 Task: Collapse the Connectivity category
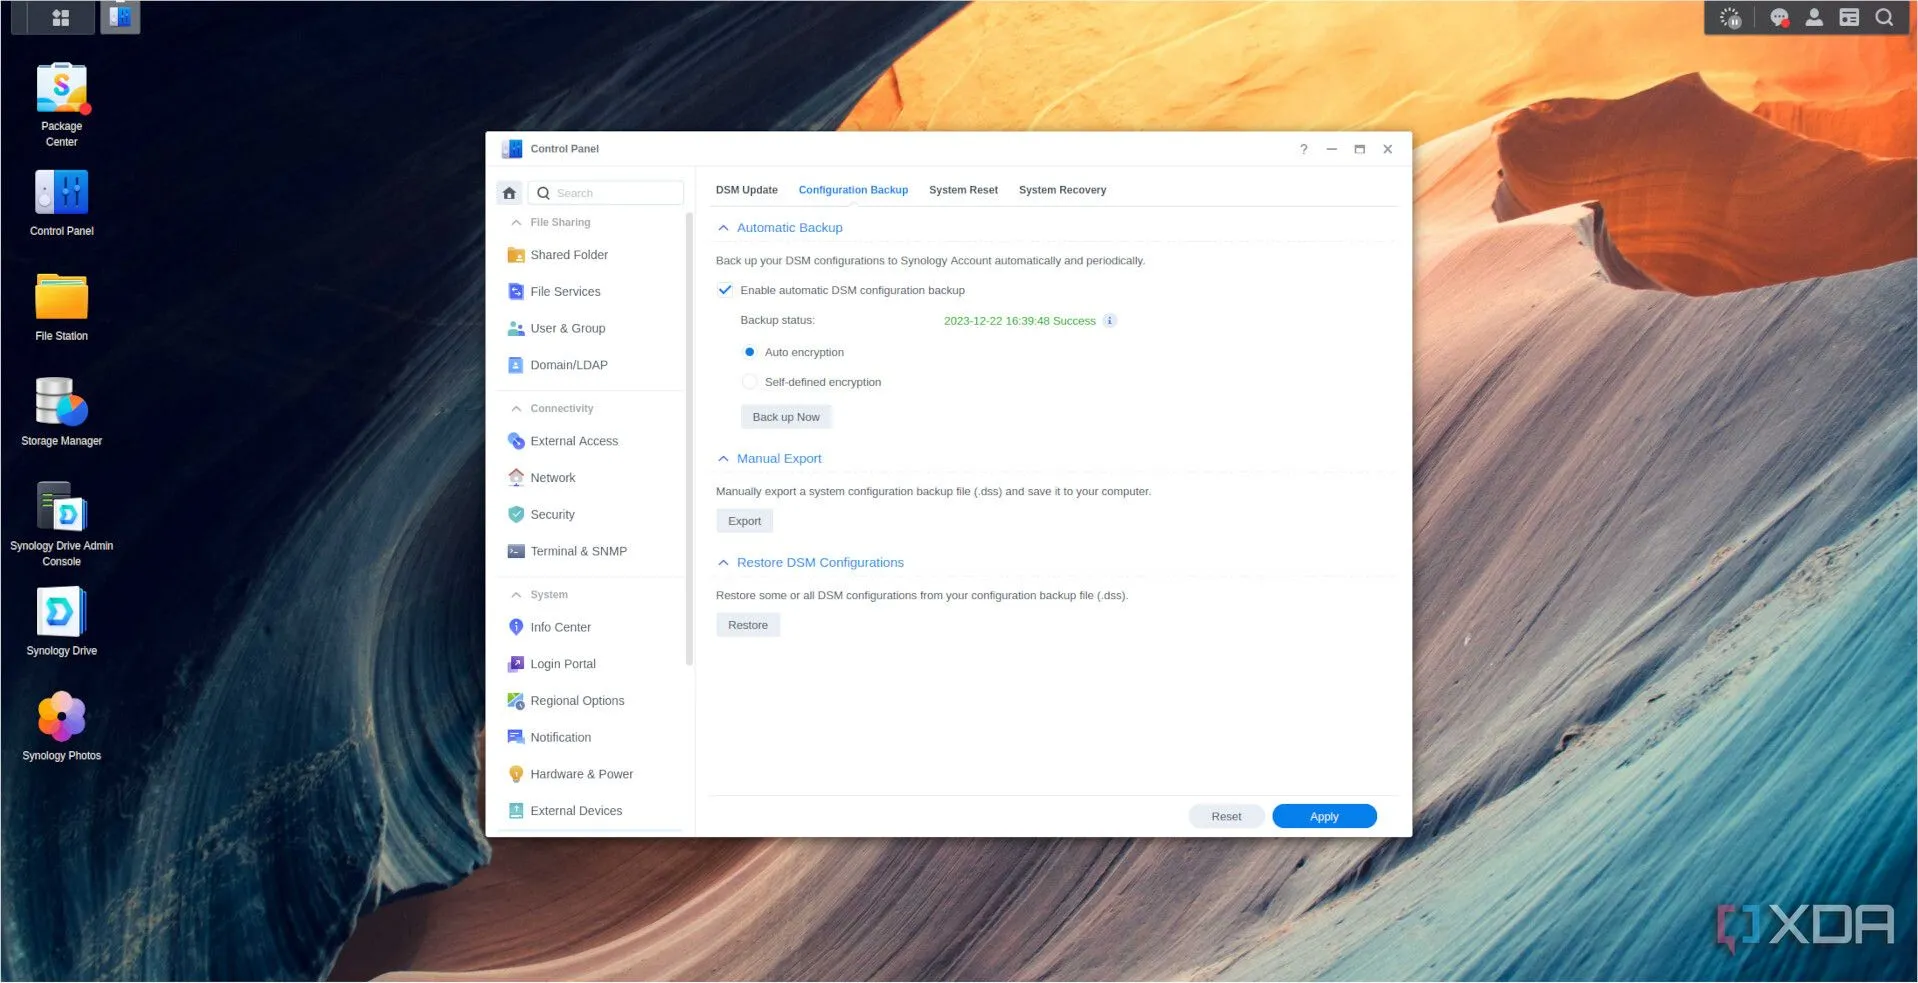coord(516,408)
